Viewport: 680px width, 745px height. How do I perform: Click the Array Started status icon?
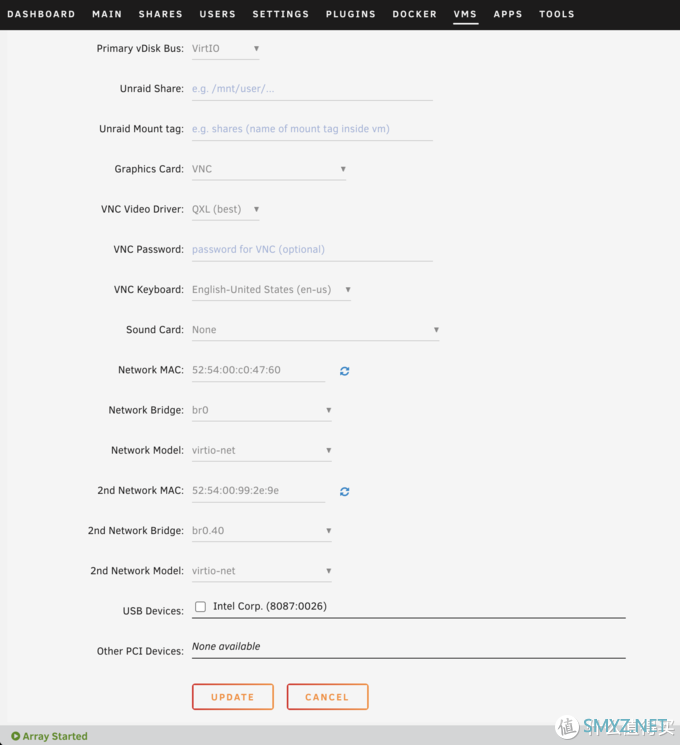(16, 736)
